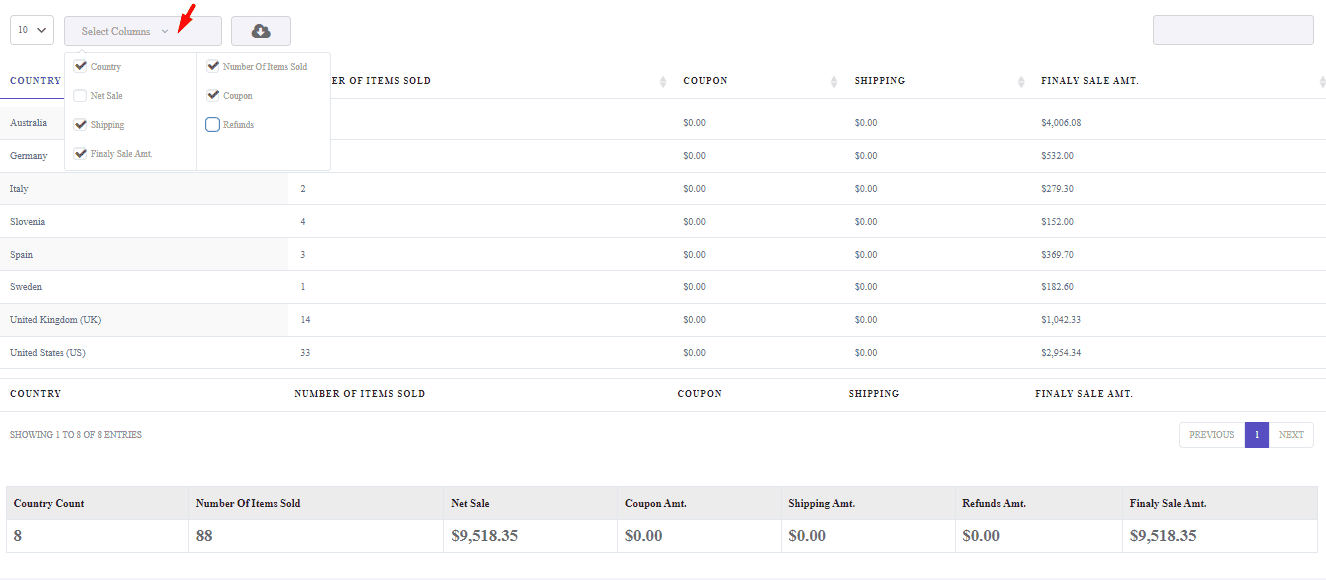Click the cloud export download icon
Image resolution: width=1326 pixels, height=580 pixels.
coord(260,30)
